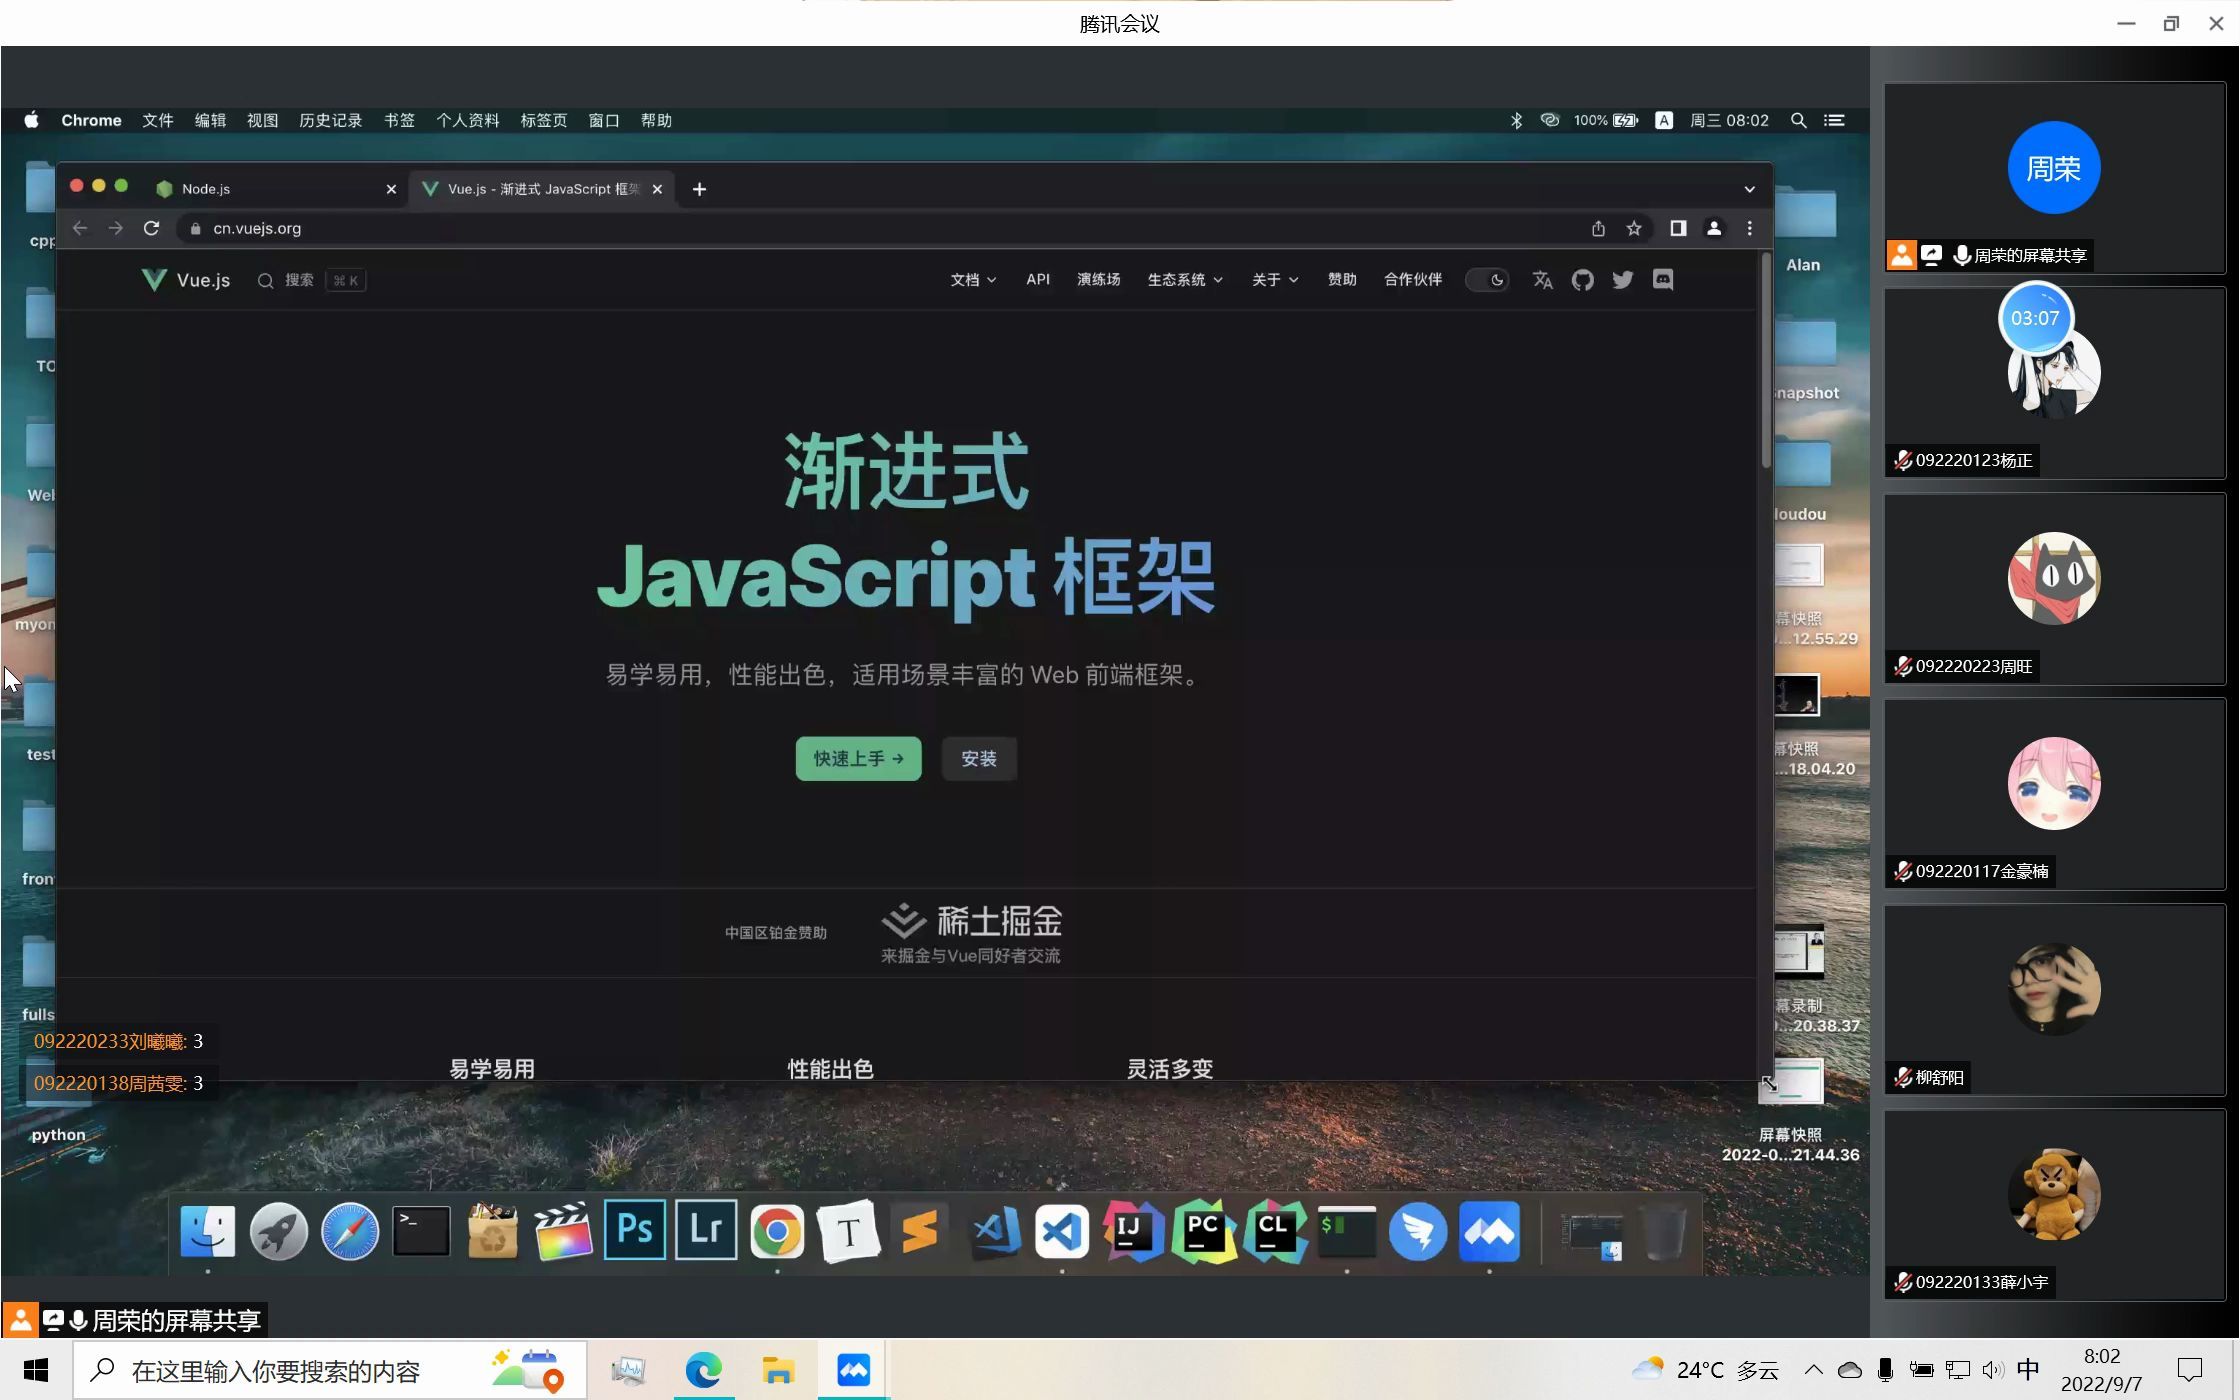
Task: Open Sublime Text in the dock
Action: tap(919, 1231)
